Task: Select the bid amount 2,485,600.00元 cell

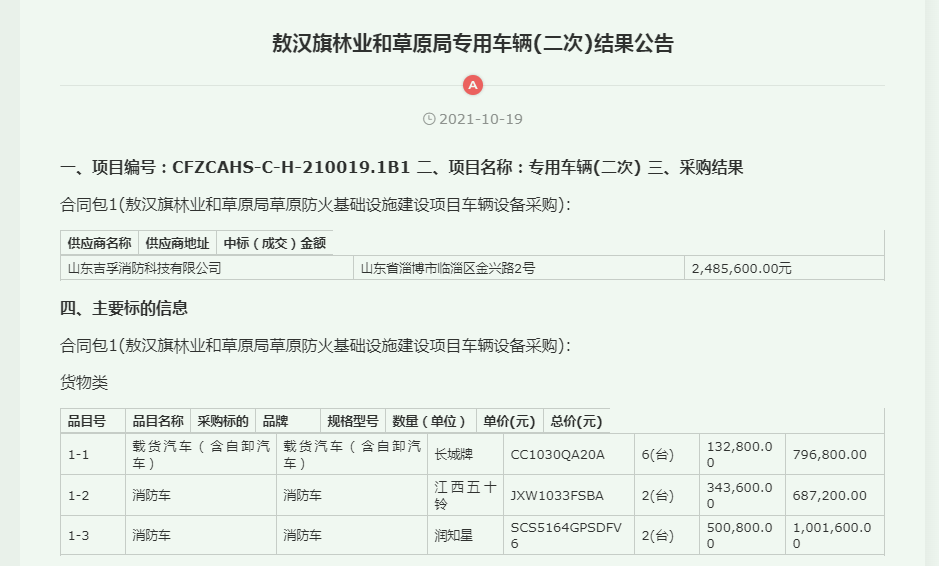Action: (741, 268)
